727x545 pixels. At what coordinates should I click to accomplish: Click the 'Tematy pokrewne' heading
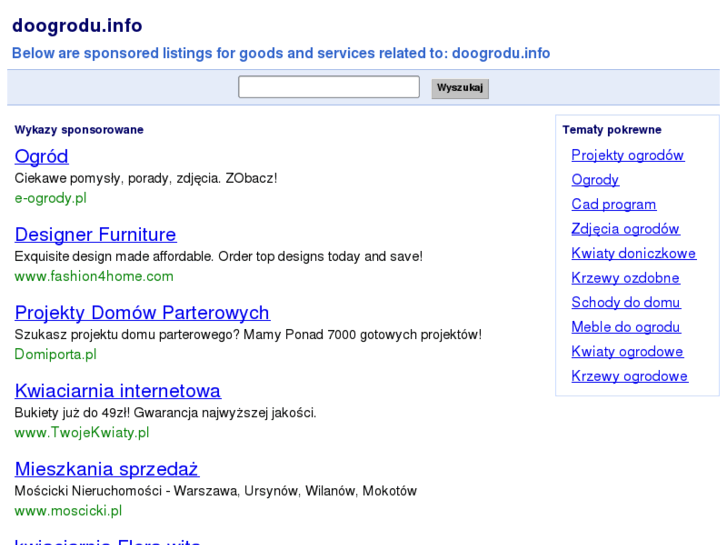coord(612,130)
